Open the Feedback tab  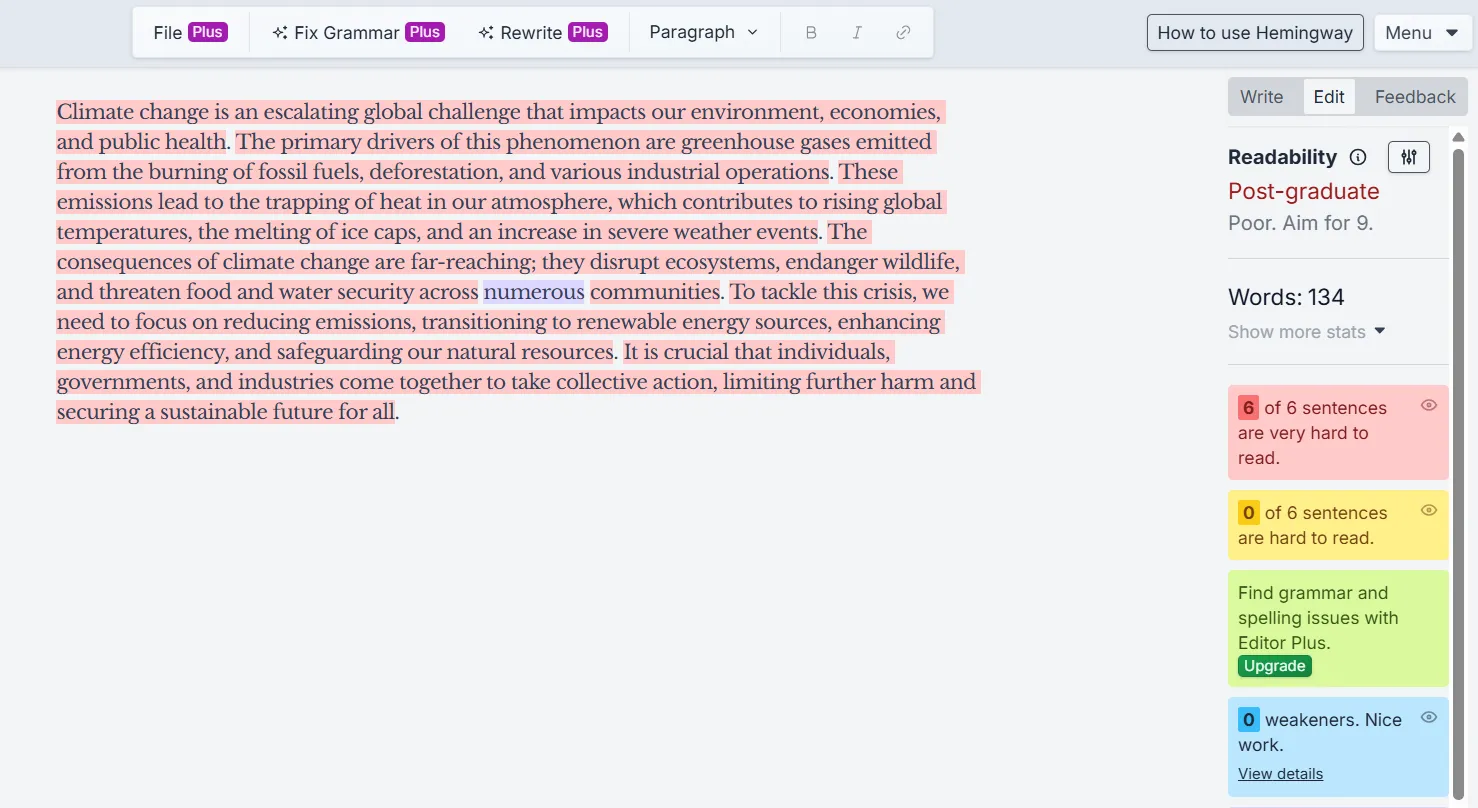tap(1412, 96)
